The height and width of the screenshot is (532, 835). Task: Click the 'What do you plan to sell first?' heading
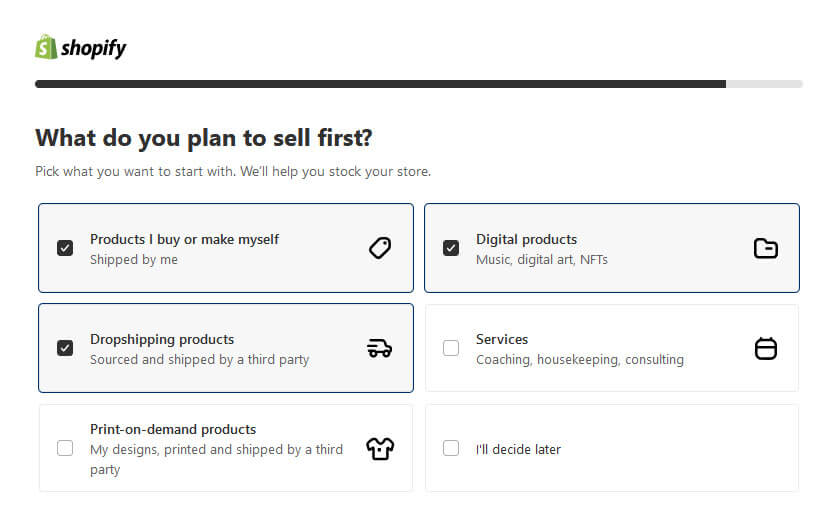[204, 138]
